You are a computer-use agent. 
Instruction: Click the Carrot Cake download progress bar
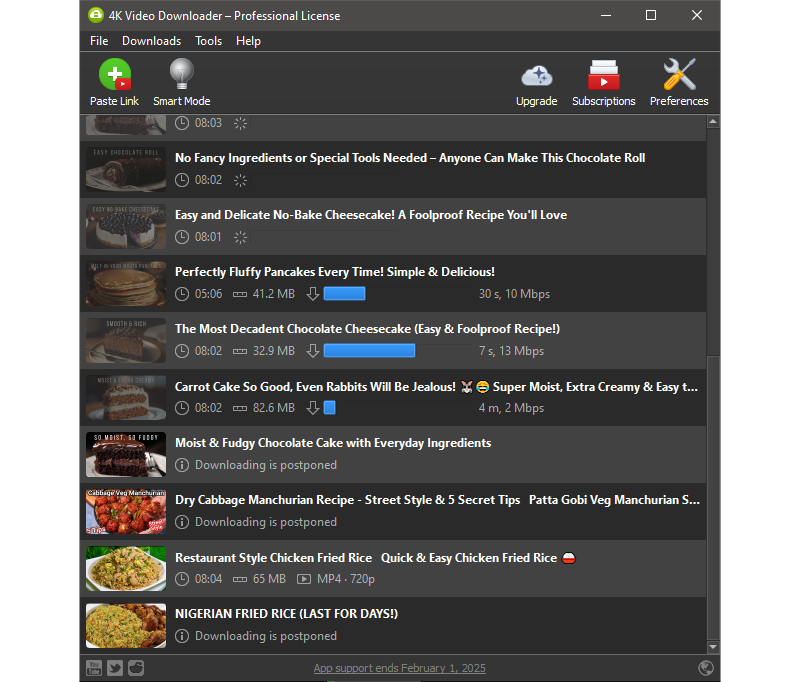(331, 408)
